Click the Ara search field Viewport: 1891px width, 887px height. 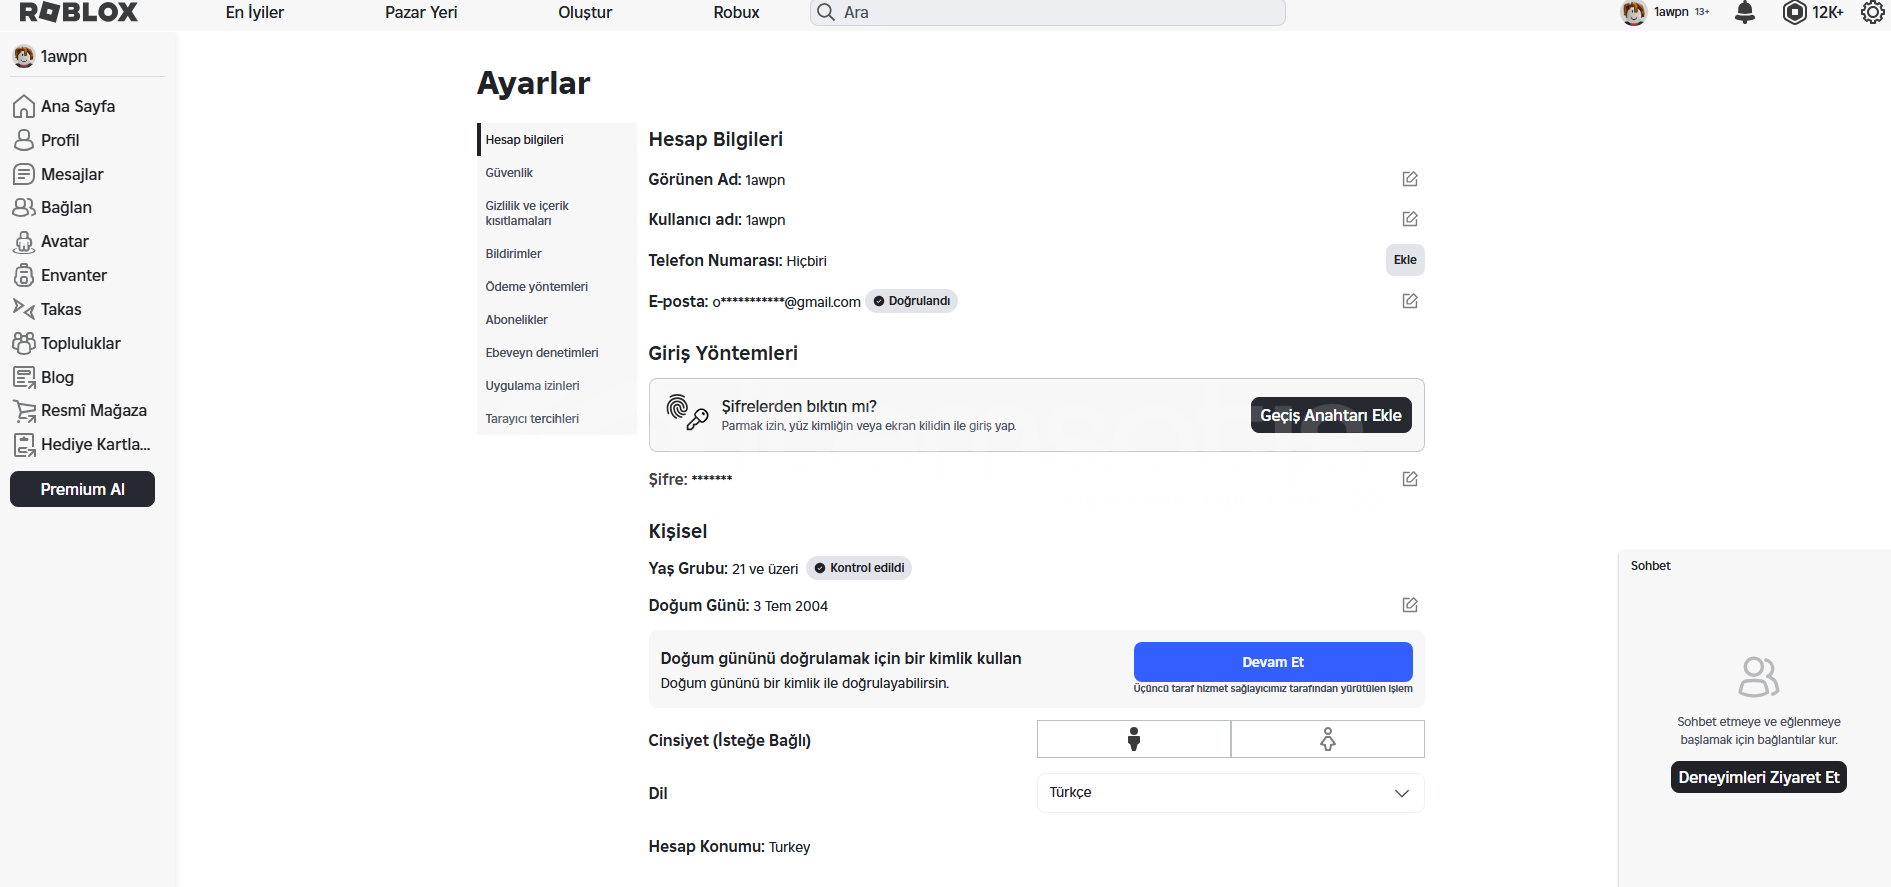point(1048,12)
